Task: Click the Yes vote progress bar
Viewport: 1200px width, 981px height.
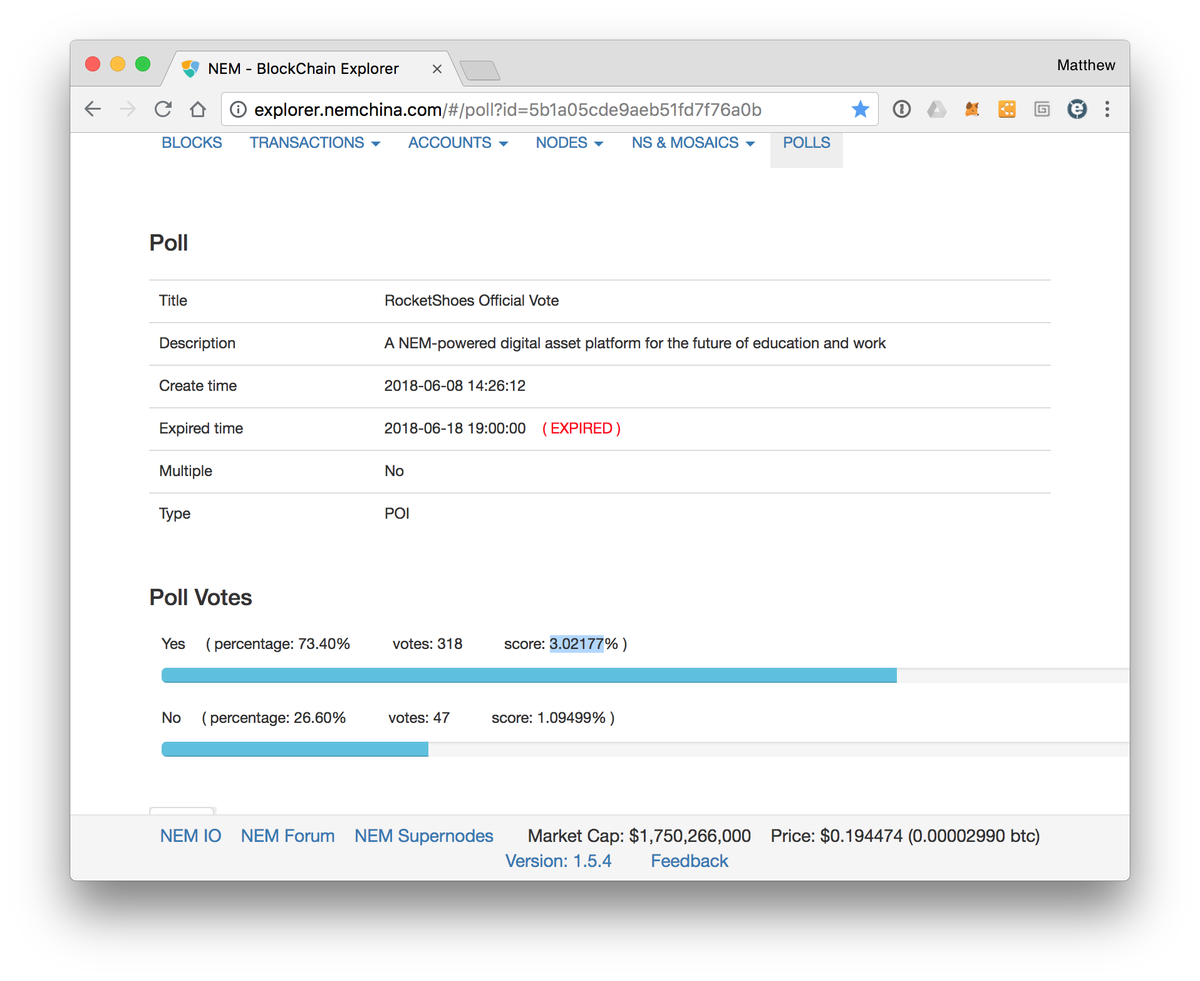Action: (645, 675)
